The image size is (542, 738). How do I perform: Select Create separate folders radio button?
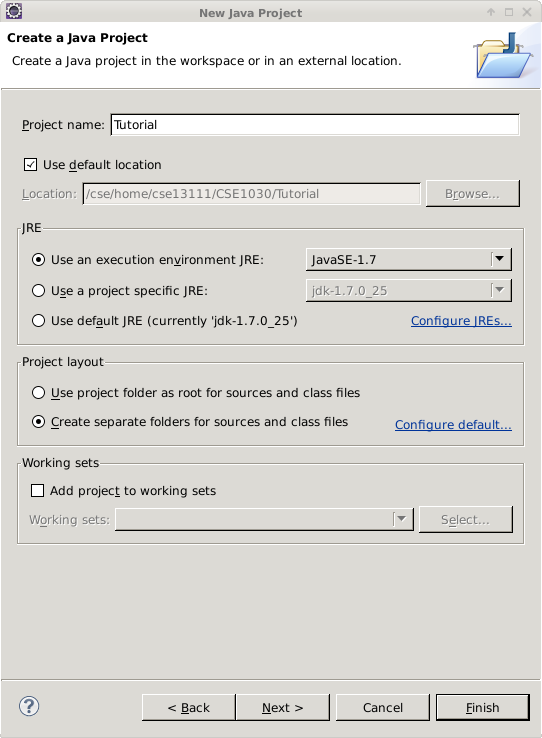(x=39, y=422)
